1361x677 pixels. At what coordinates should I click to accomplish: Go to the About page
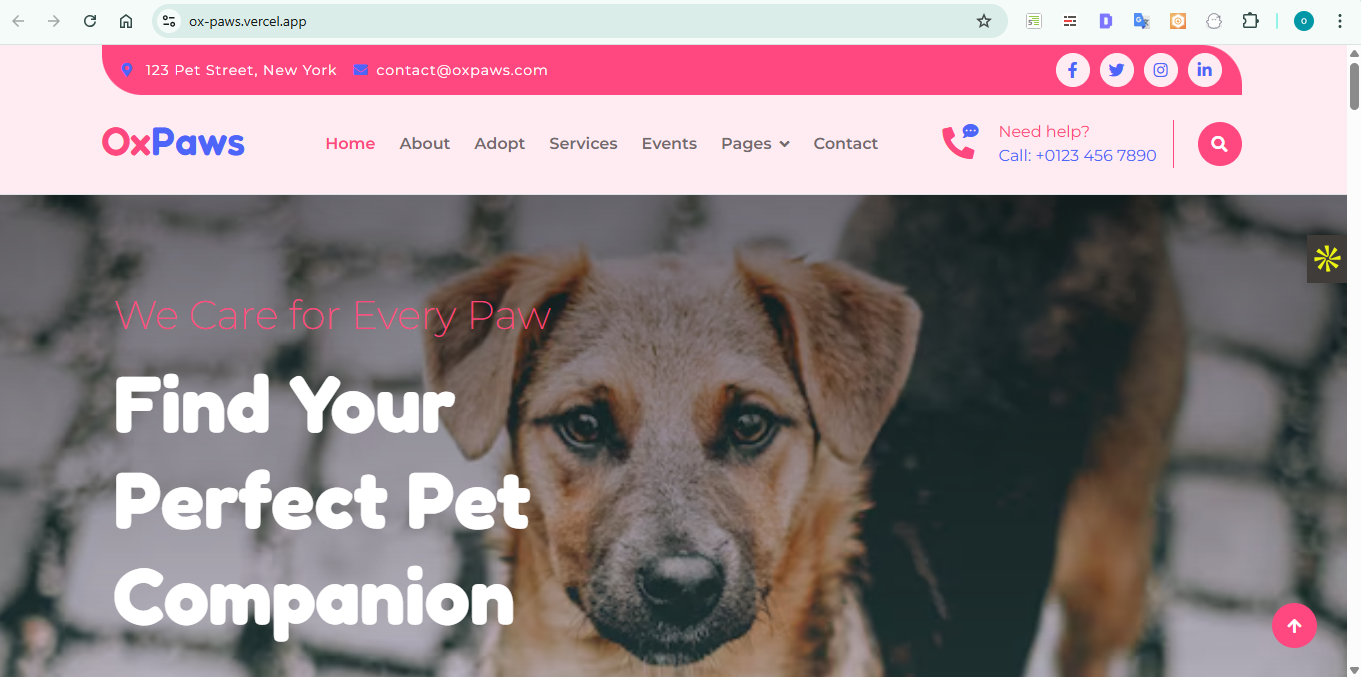[x=424, y=144]
